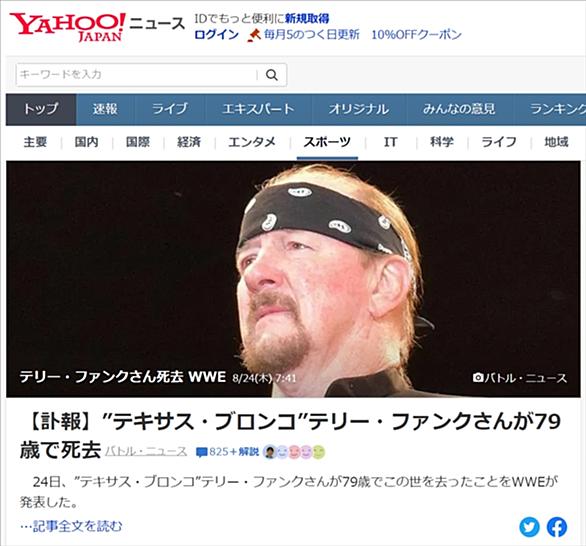The width and height of the screenshot is (586, 546).
Task: Click the ログイン link
Action: tap(216, 35)
